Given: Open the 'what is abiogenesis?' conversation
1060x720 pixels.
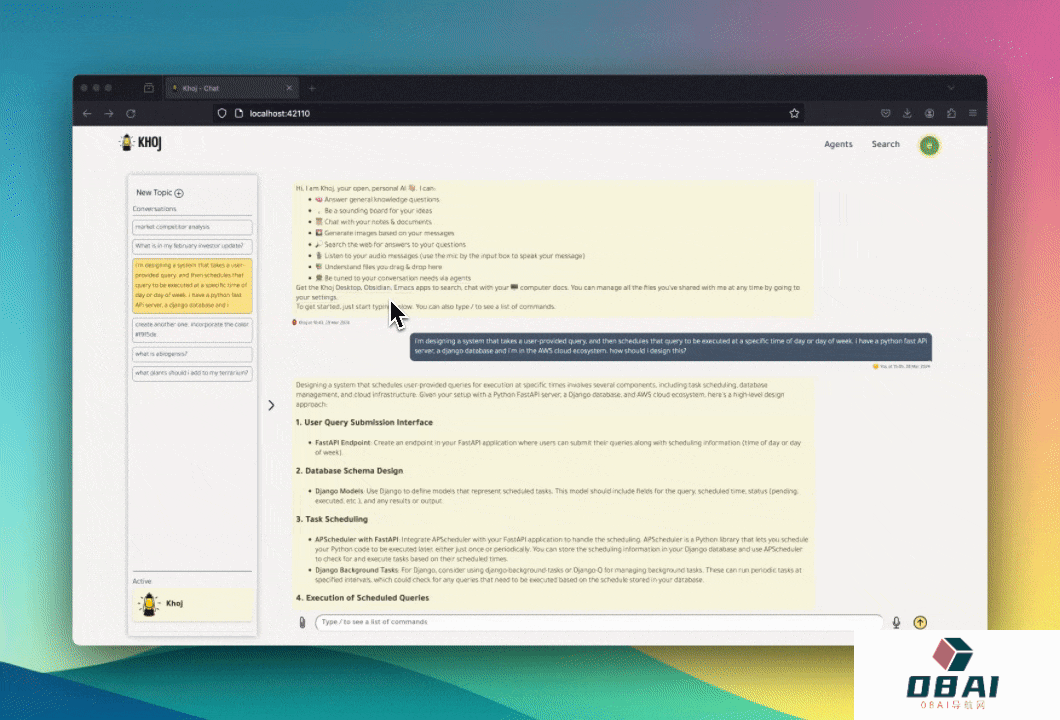Looking at the screenshot, I should pos(192,354).
